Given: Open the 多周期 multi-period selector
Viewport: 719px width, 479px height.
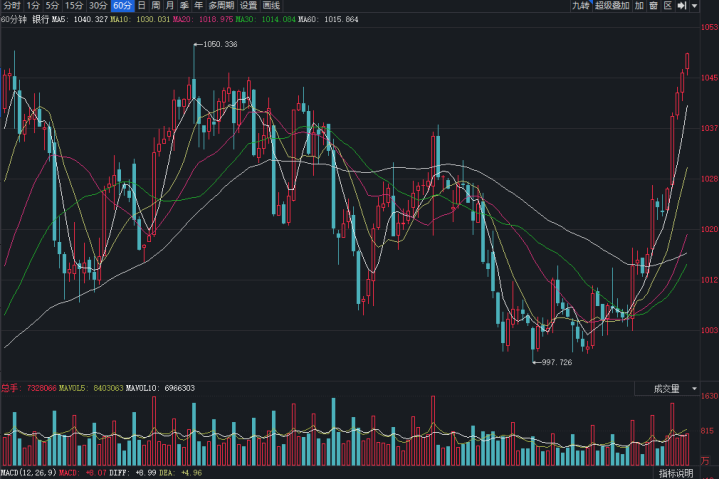Looking at the screenshot, I should coord(221,6).
